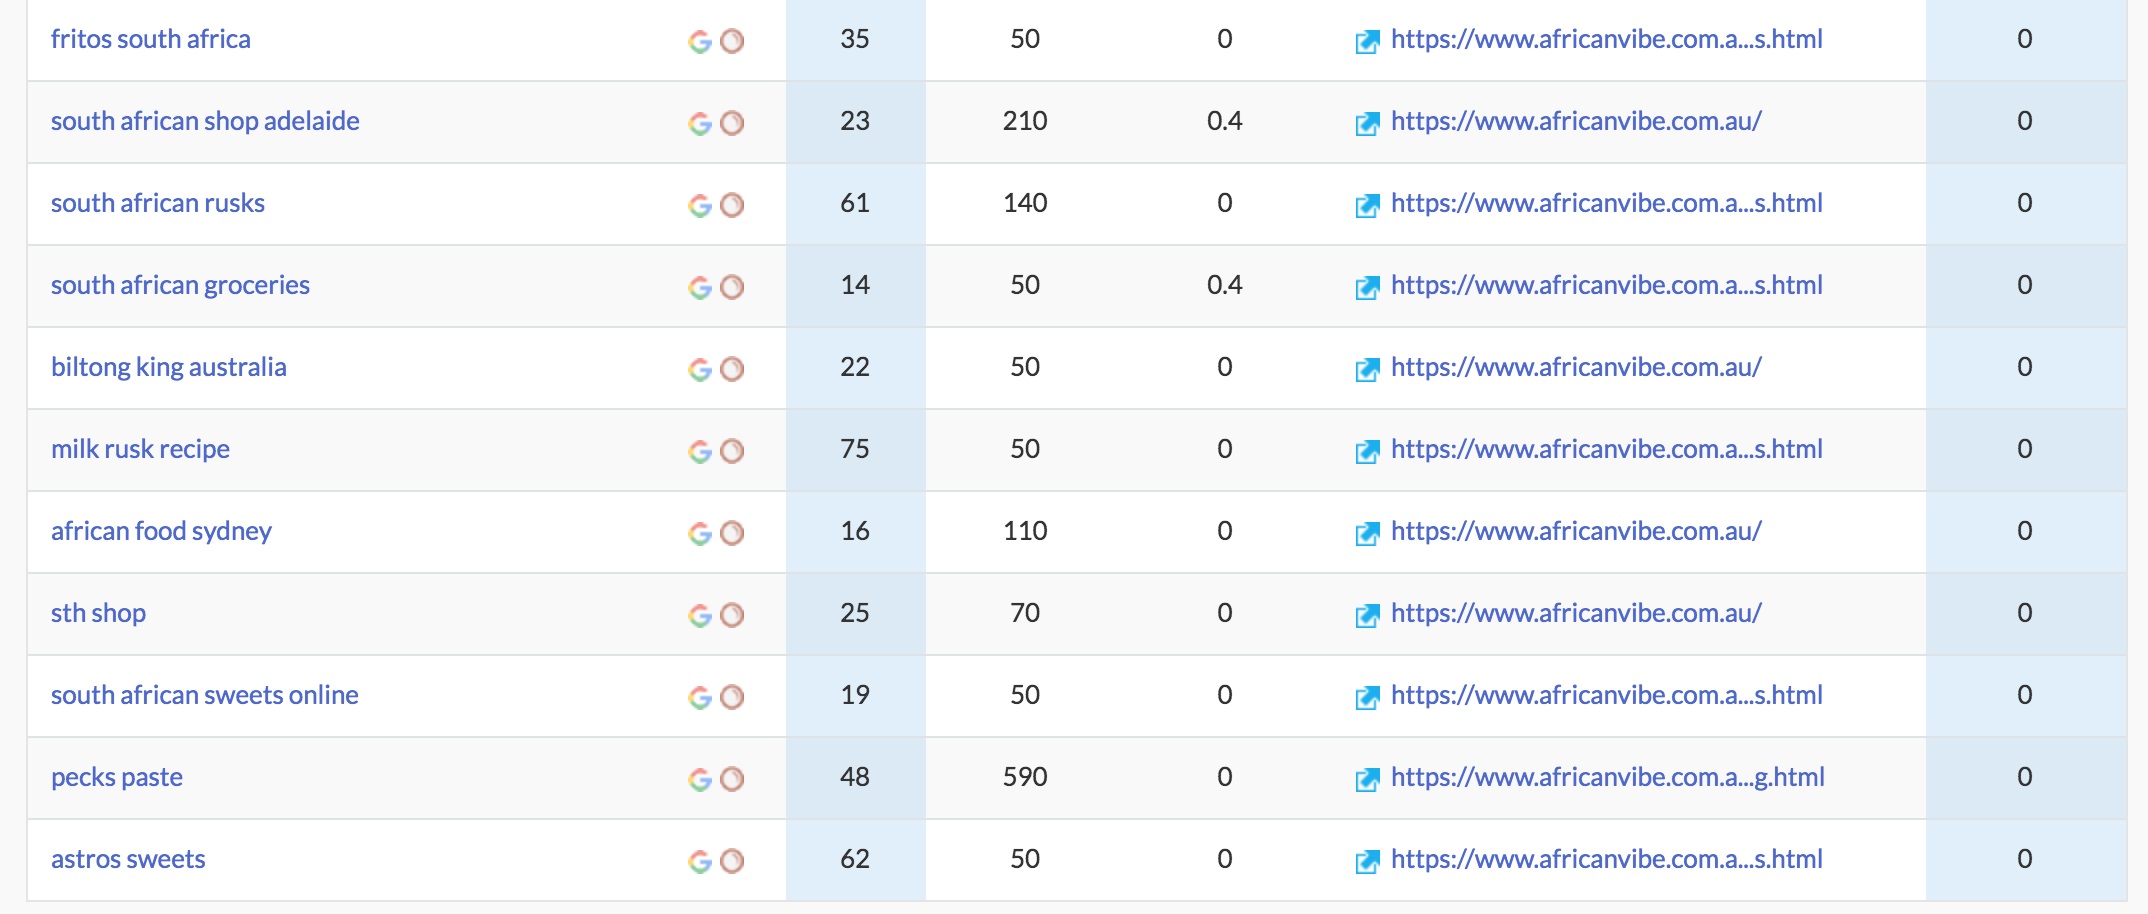The image size is (2148, 914).
Task: Open the africanvibe URL ending g.html for pecks paste
Action: point(1608,777)
